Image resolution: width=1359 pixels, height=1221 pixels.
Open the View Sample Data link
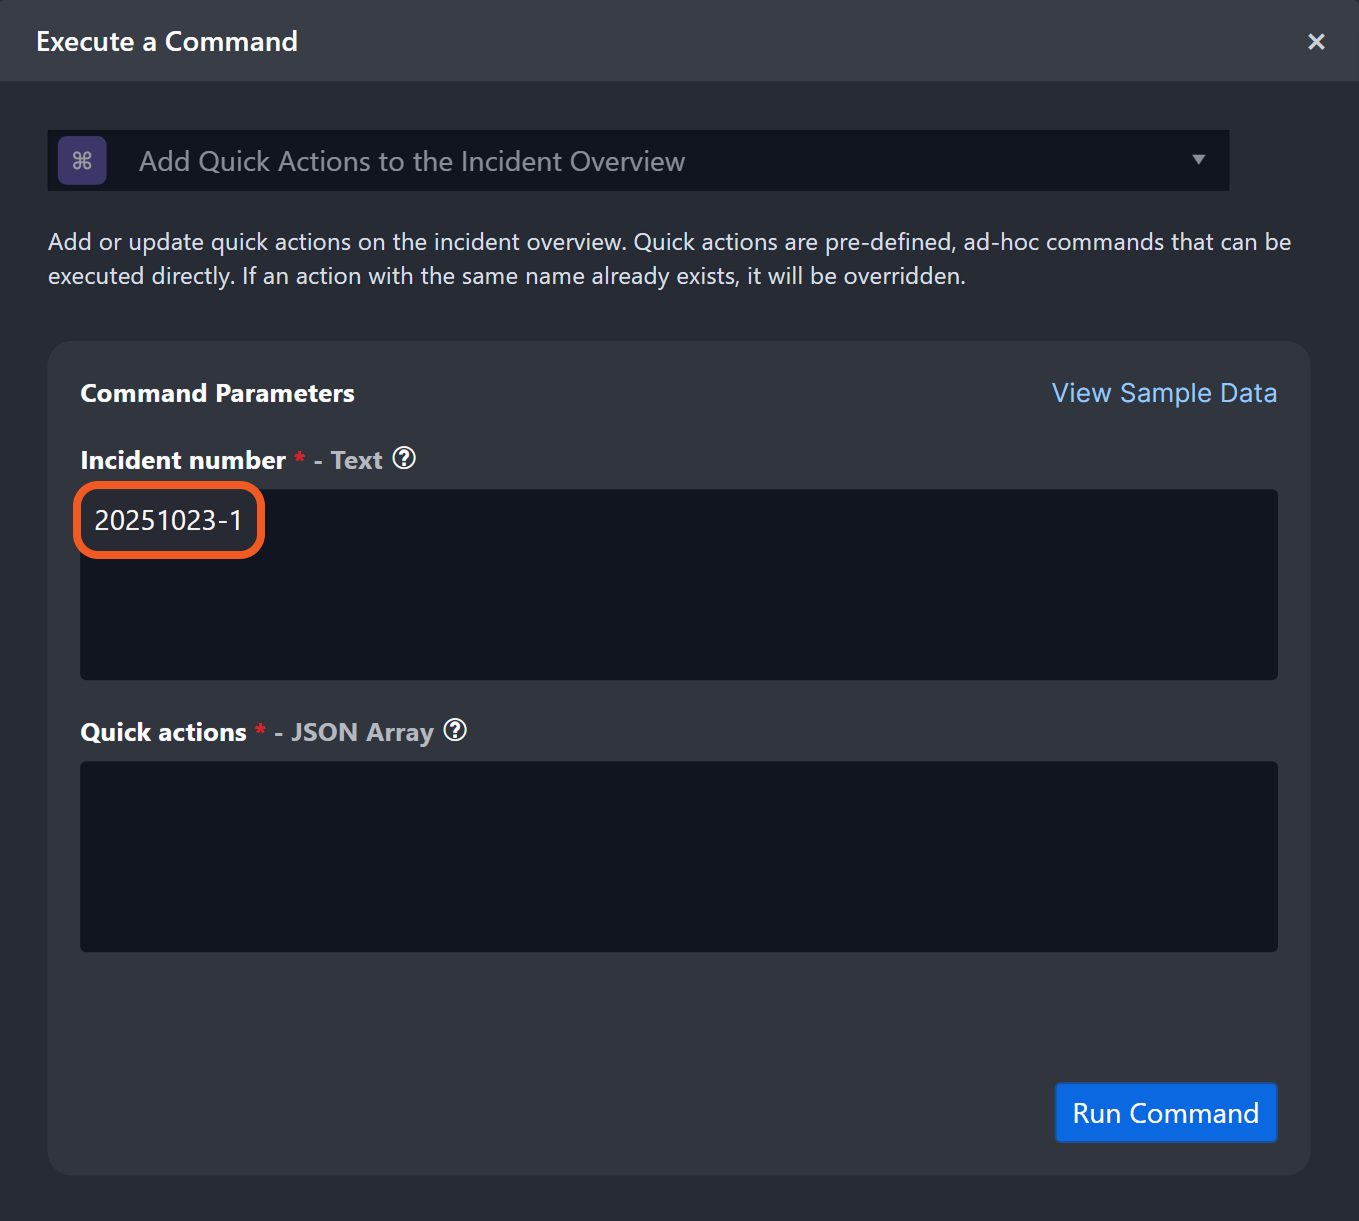coord(1164,393)
